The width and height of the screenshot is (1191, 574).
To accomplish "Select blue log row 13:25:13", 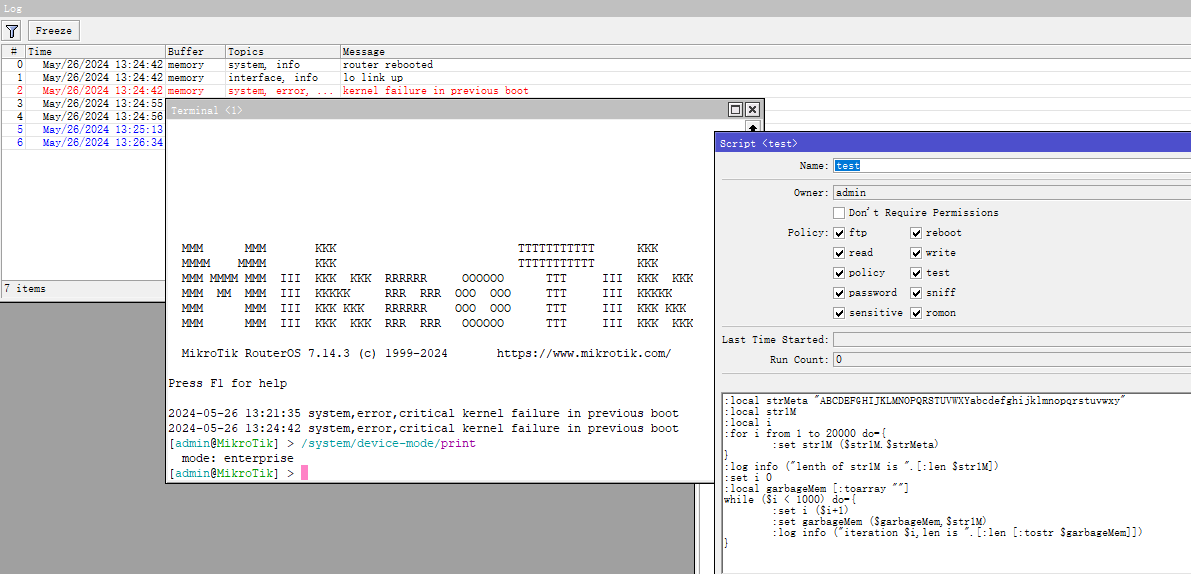I will pyautogui.click(x=84, y=129).
